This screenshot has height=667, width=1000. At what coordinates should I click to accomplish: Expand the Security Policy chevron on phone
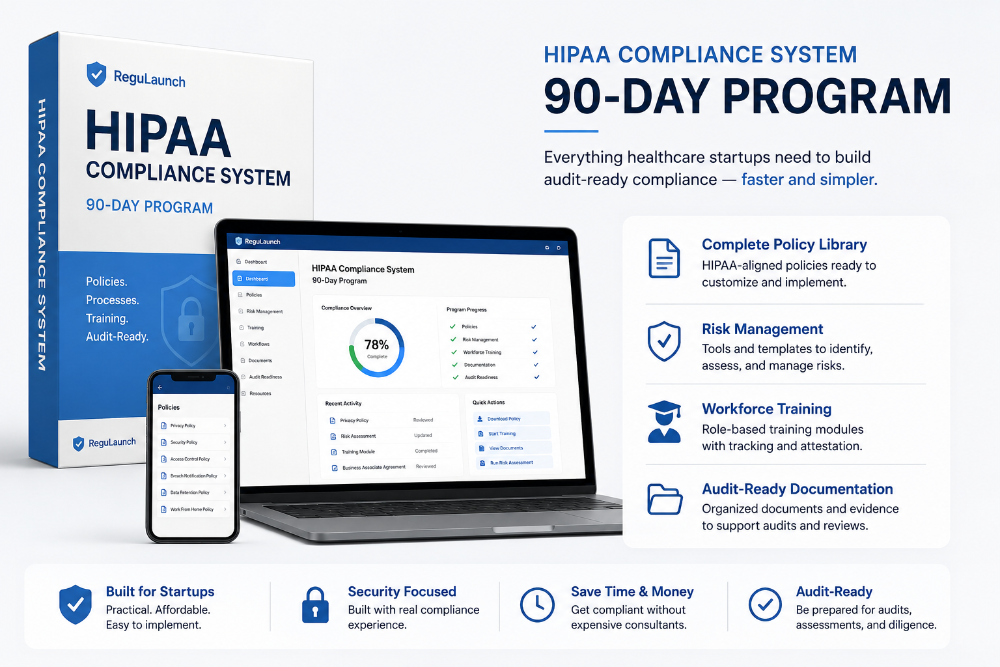[225, 442]
